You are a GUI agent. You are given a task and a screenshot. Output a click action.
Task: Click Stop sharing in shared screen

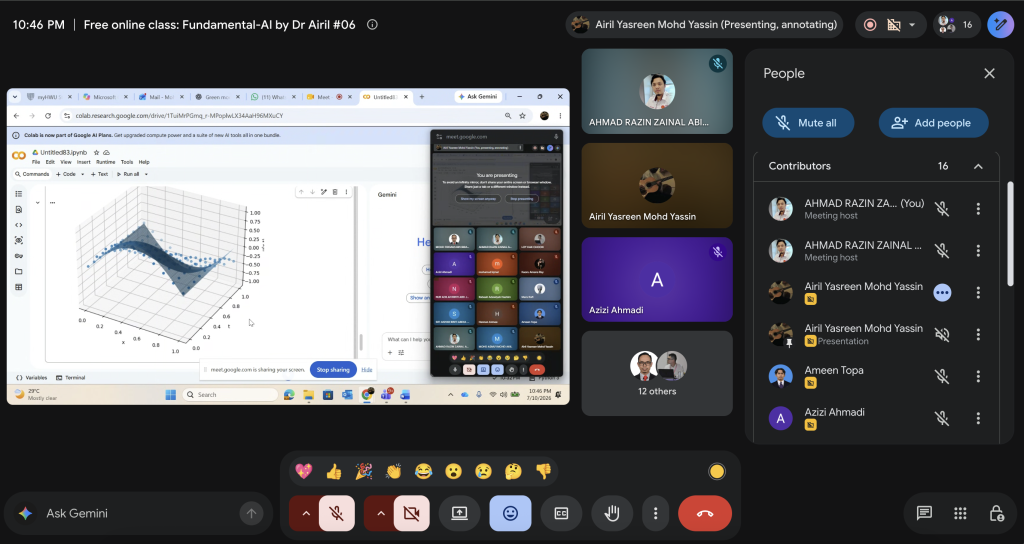click(x=333, y=370)
